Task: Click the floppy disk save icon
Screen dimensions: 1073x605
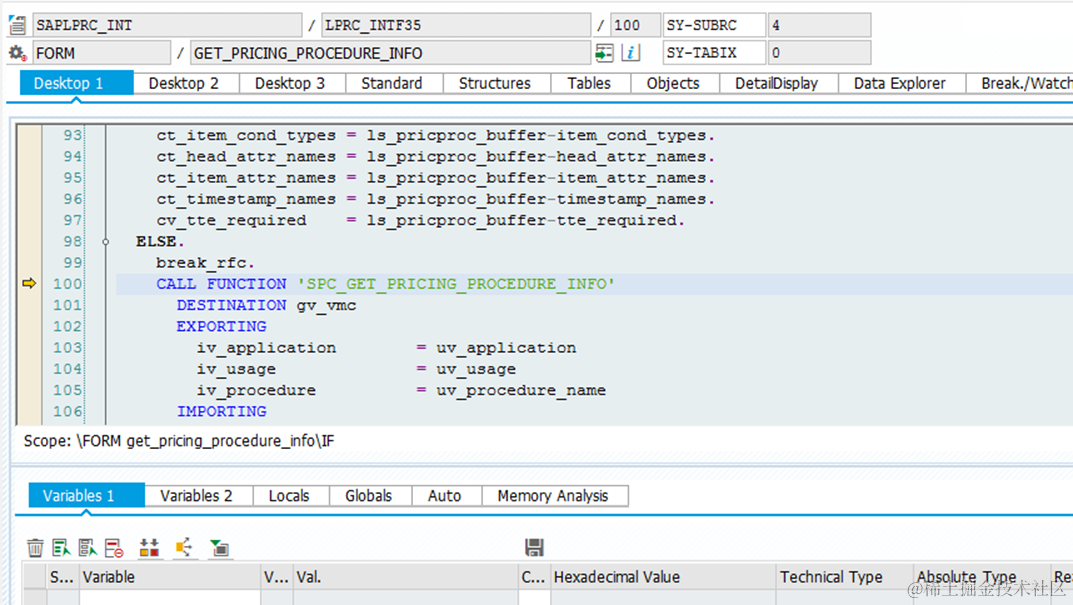Action: coord(534,547)
